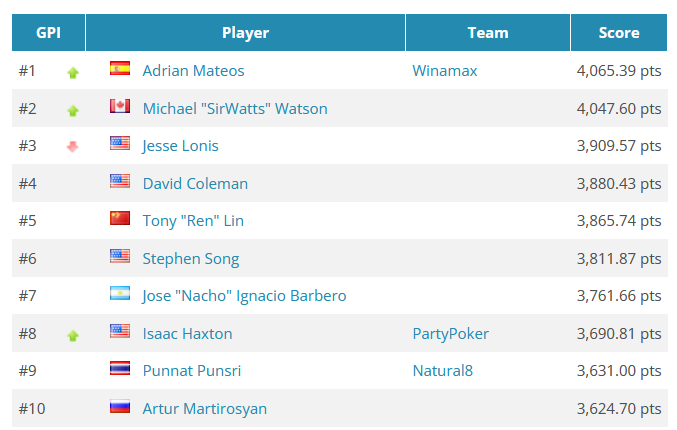The width and height of the screenshot is (677, 430).
Task: View Stephen Song's profile
Action: 191,259
